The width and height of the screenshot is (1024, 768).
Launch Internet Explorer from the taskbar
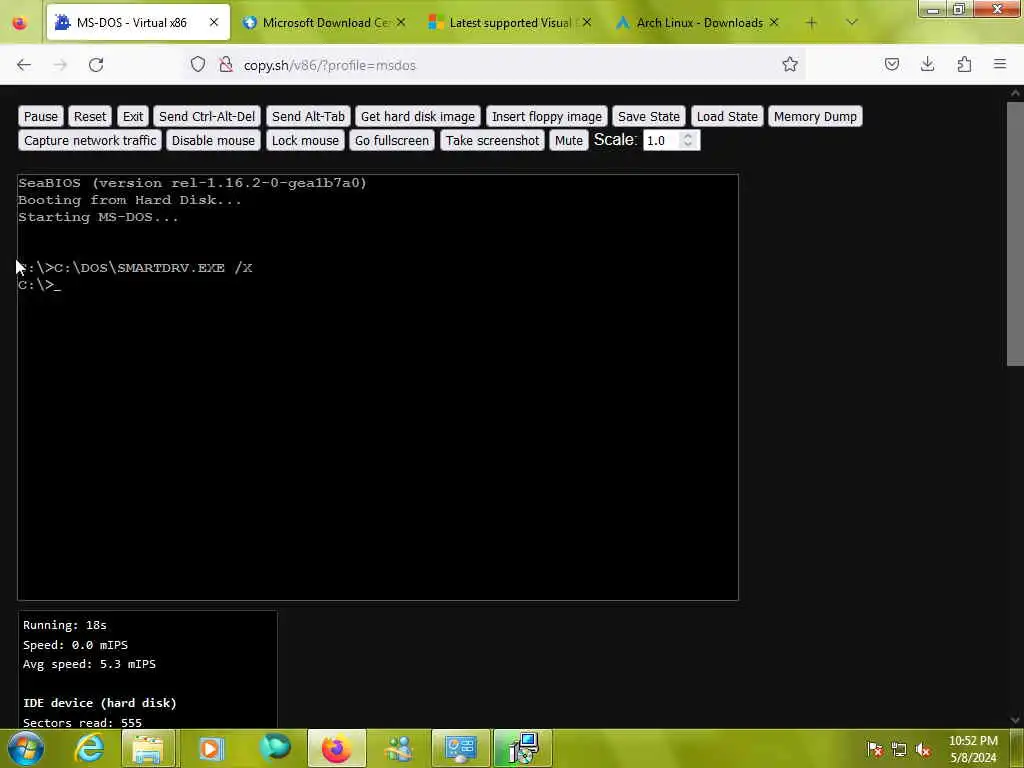89,748
